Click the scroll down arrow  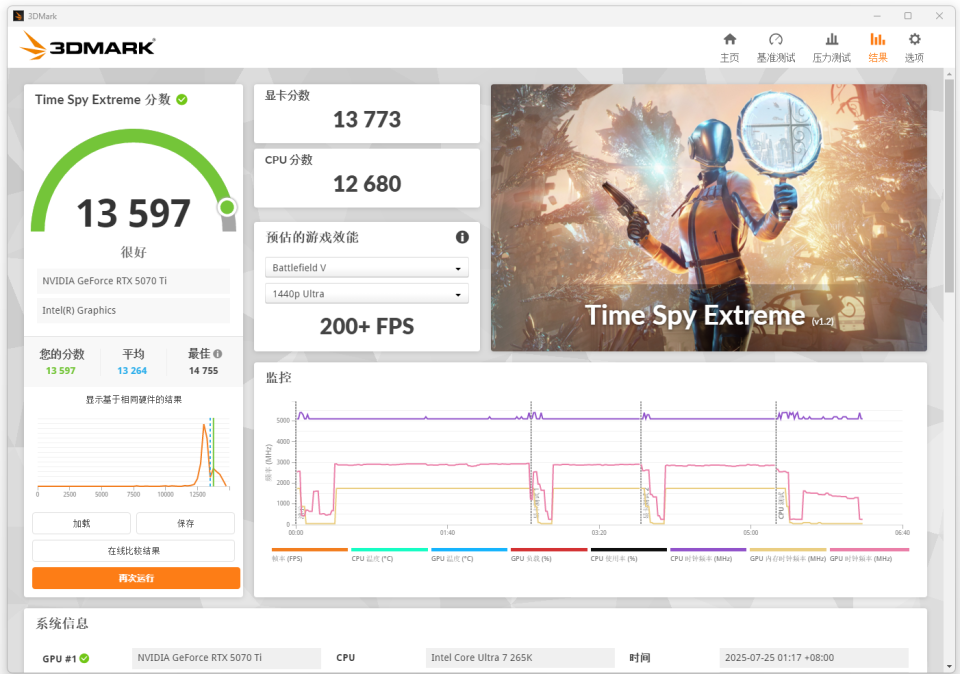pos(950,666)
